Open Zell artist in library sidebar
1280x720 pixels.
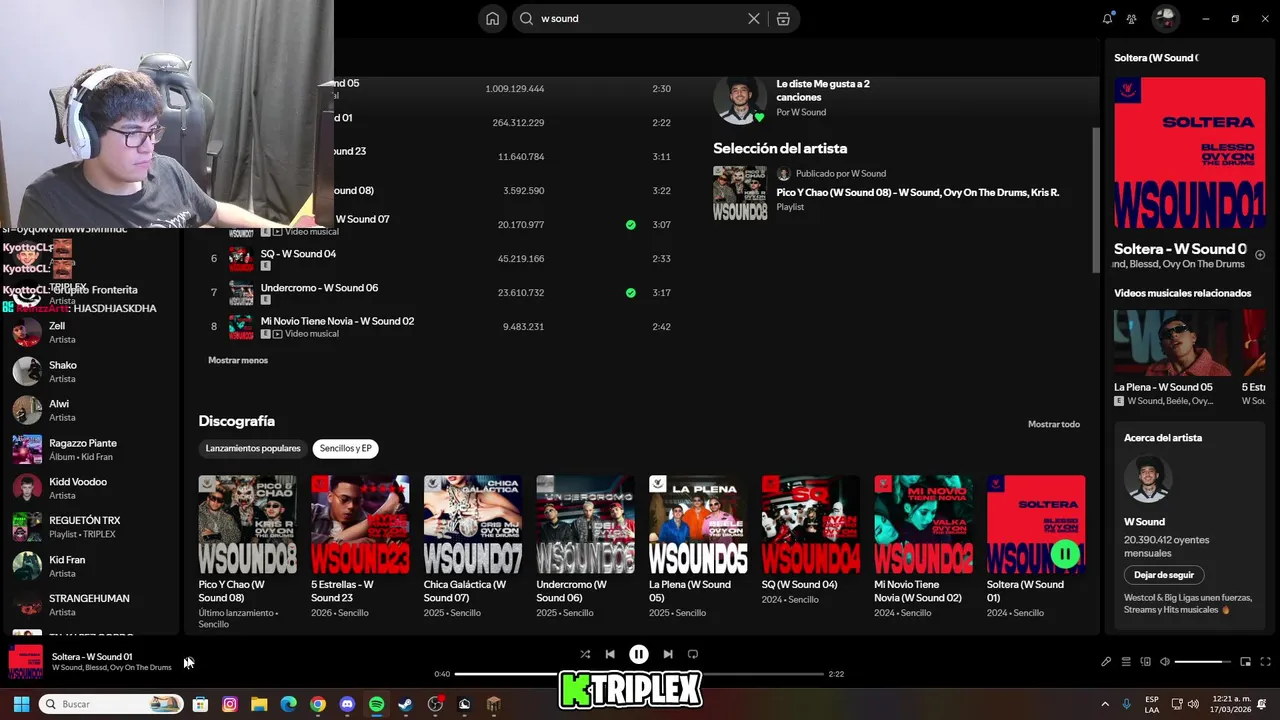[90, 332]
